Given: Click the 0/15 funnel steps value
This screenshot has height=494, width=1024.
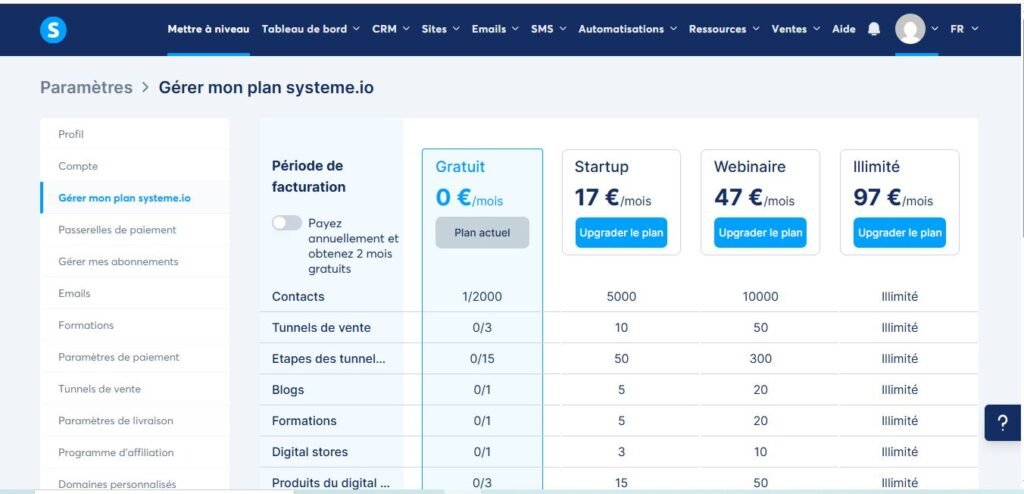Looking at the screenshot, I should tap(482, 359).
